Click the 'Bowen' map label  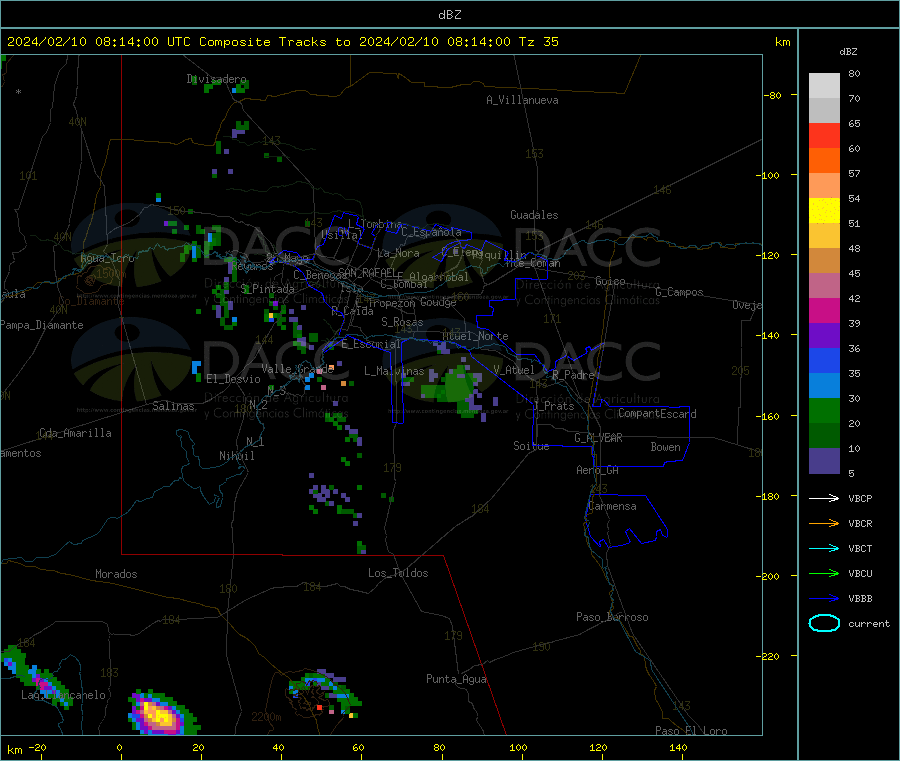(665, 447)
